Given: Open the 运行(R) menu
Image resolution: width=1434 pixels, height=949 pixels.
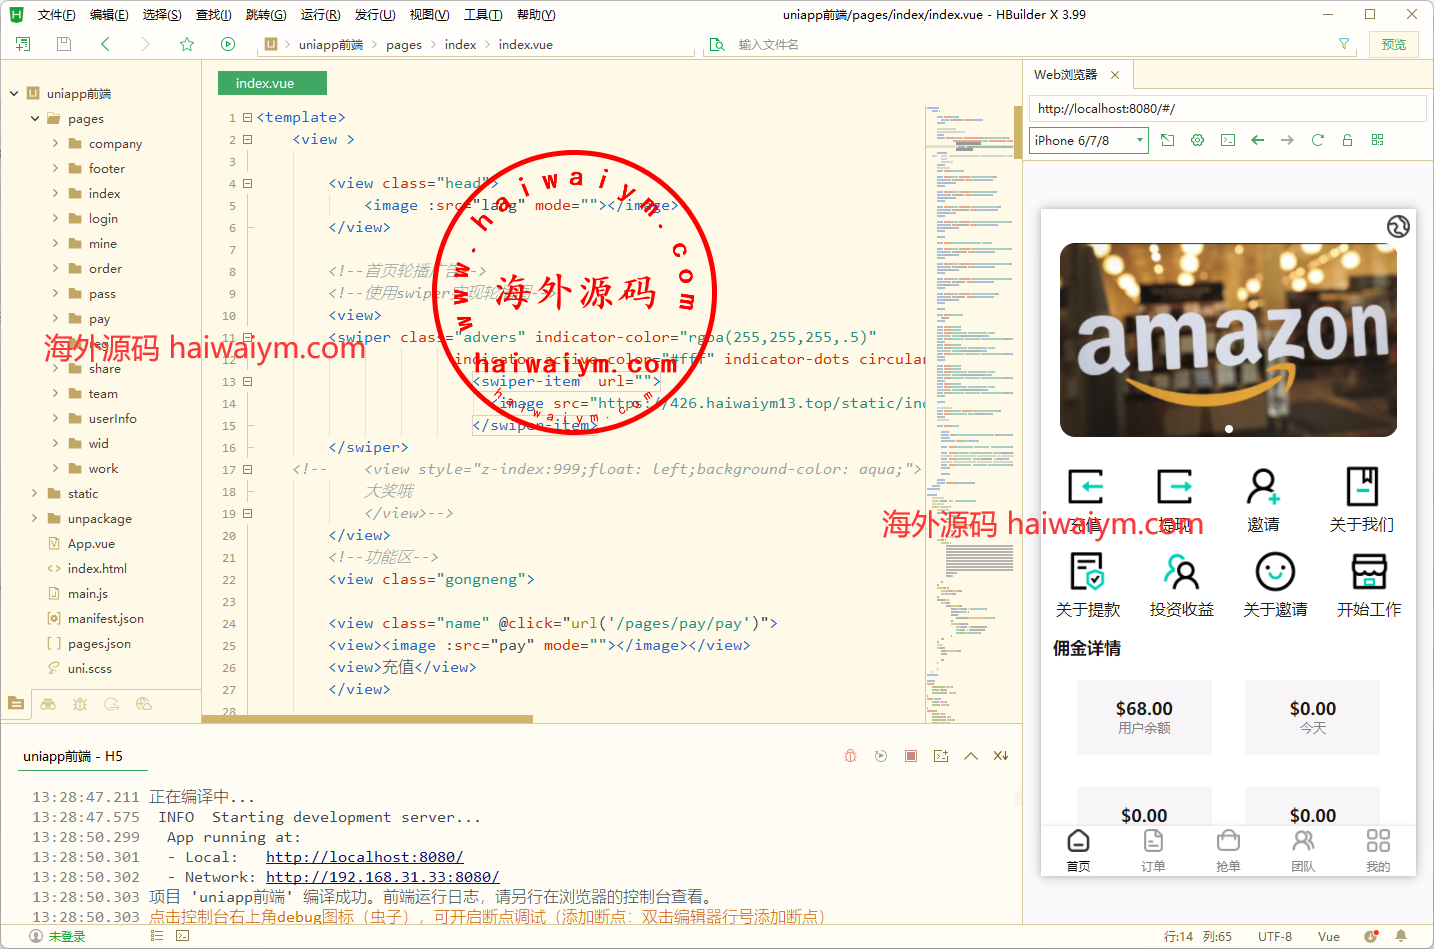Looking at the screenshot, I should point(320,15).
